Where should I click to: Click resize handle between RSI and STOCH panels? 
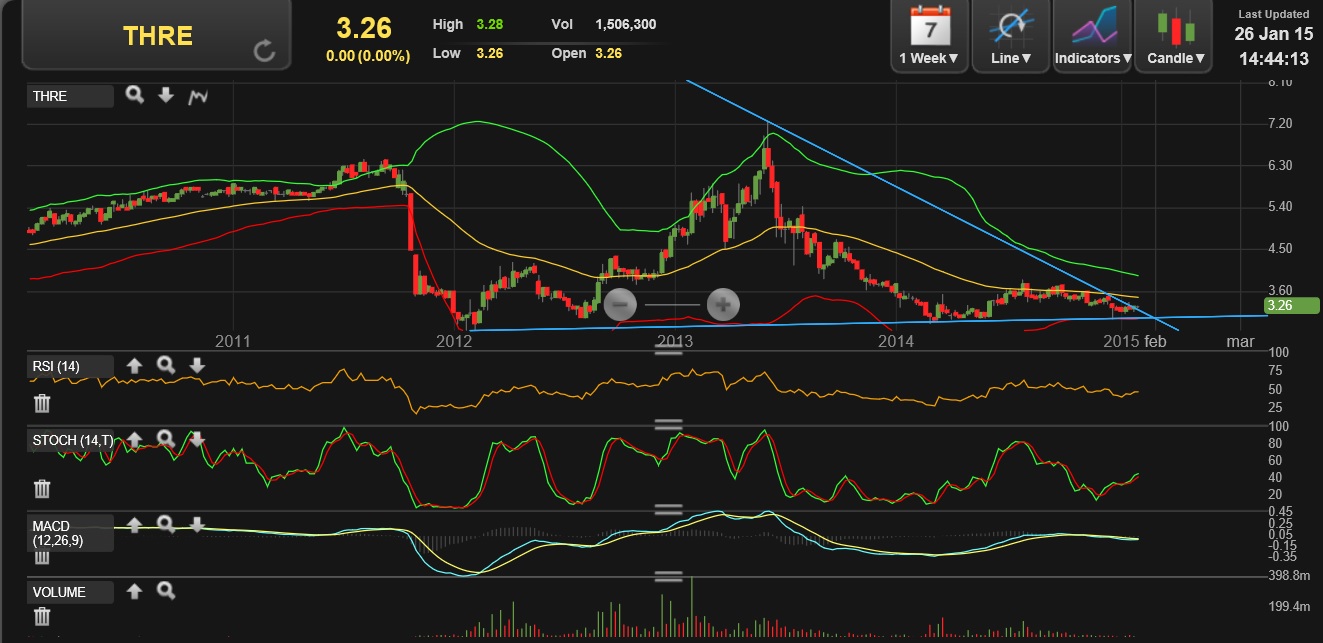coord(668,424)
